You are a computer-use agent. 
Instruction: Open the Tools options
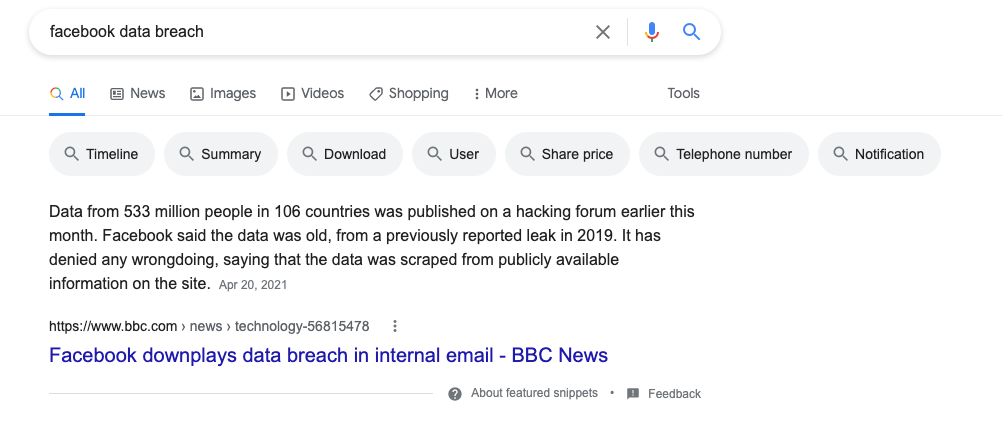683,93
